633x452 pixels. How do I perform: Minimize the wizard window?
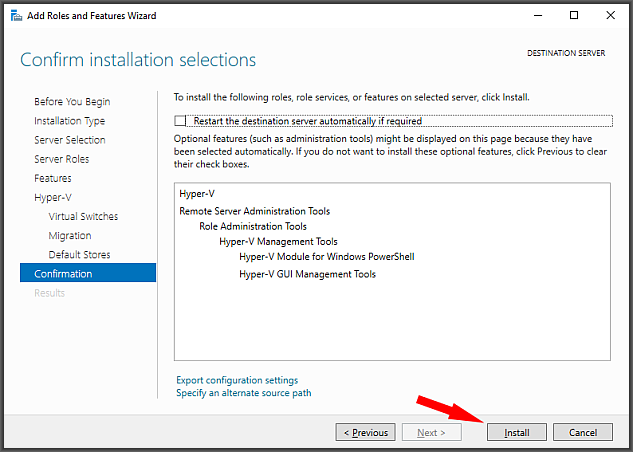(538, 16)
